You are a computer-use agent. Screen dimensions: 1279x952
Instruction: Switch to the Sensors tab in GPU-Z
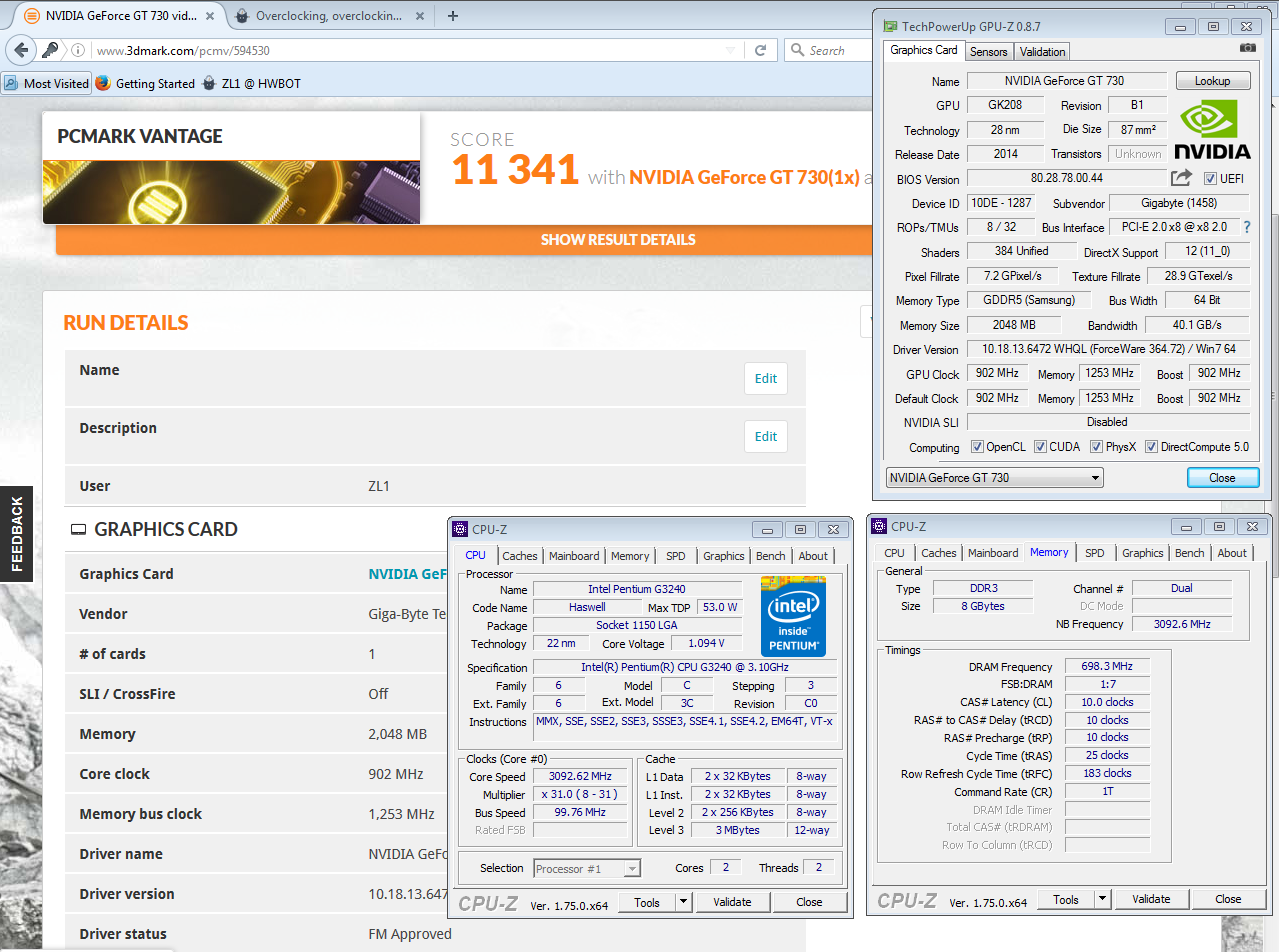[989, 51]
